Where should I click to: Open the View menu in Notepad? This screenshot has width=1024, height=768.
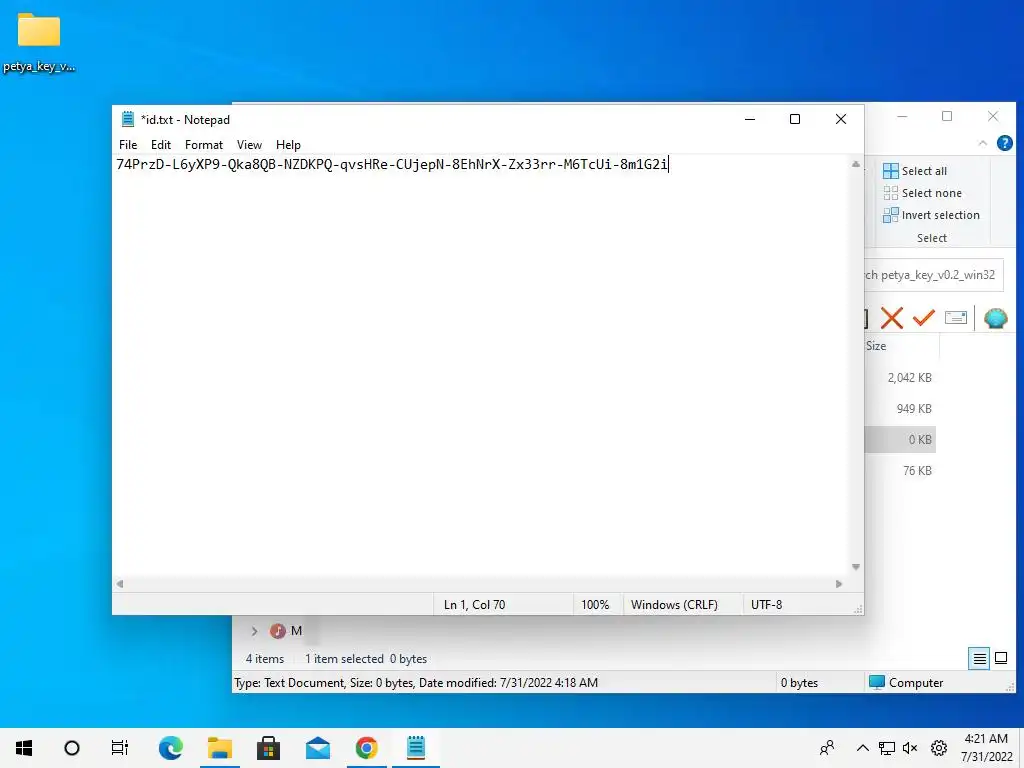coord(249,145)
